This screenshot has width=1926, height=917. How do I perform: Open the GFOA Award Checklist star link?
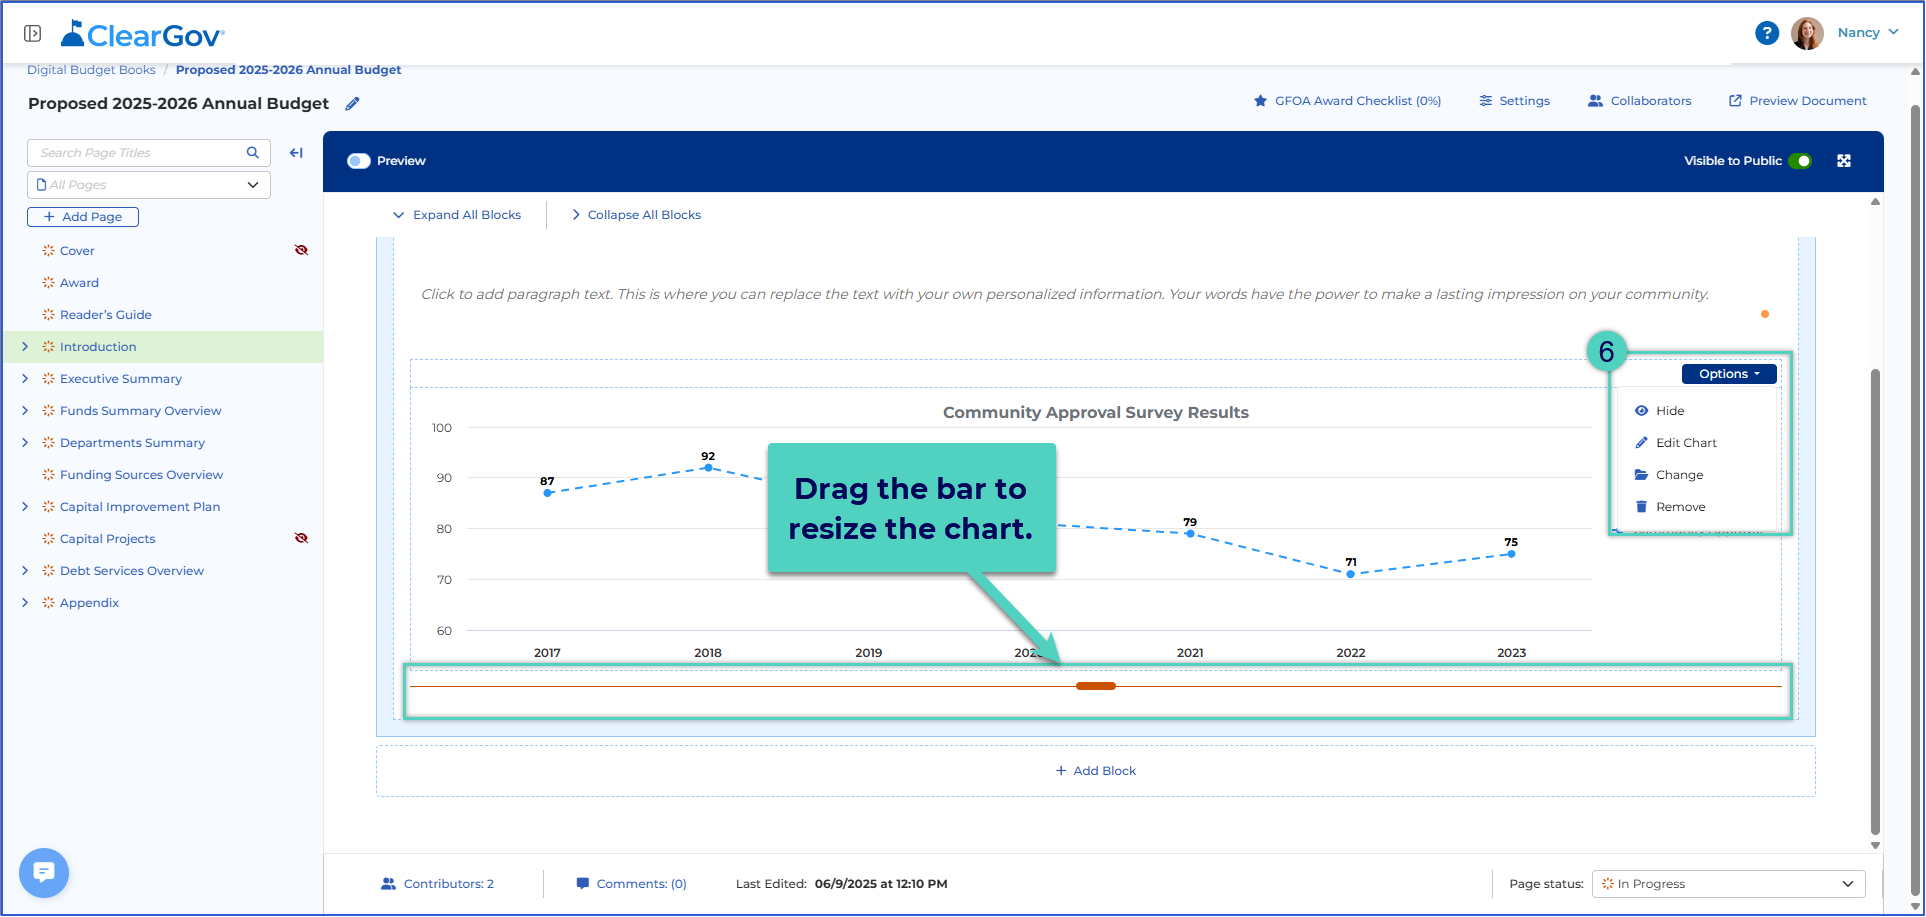pos(1347,101)
